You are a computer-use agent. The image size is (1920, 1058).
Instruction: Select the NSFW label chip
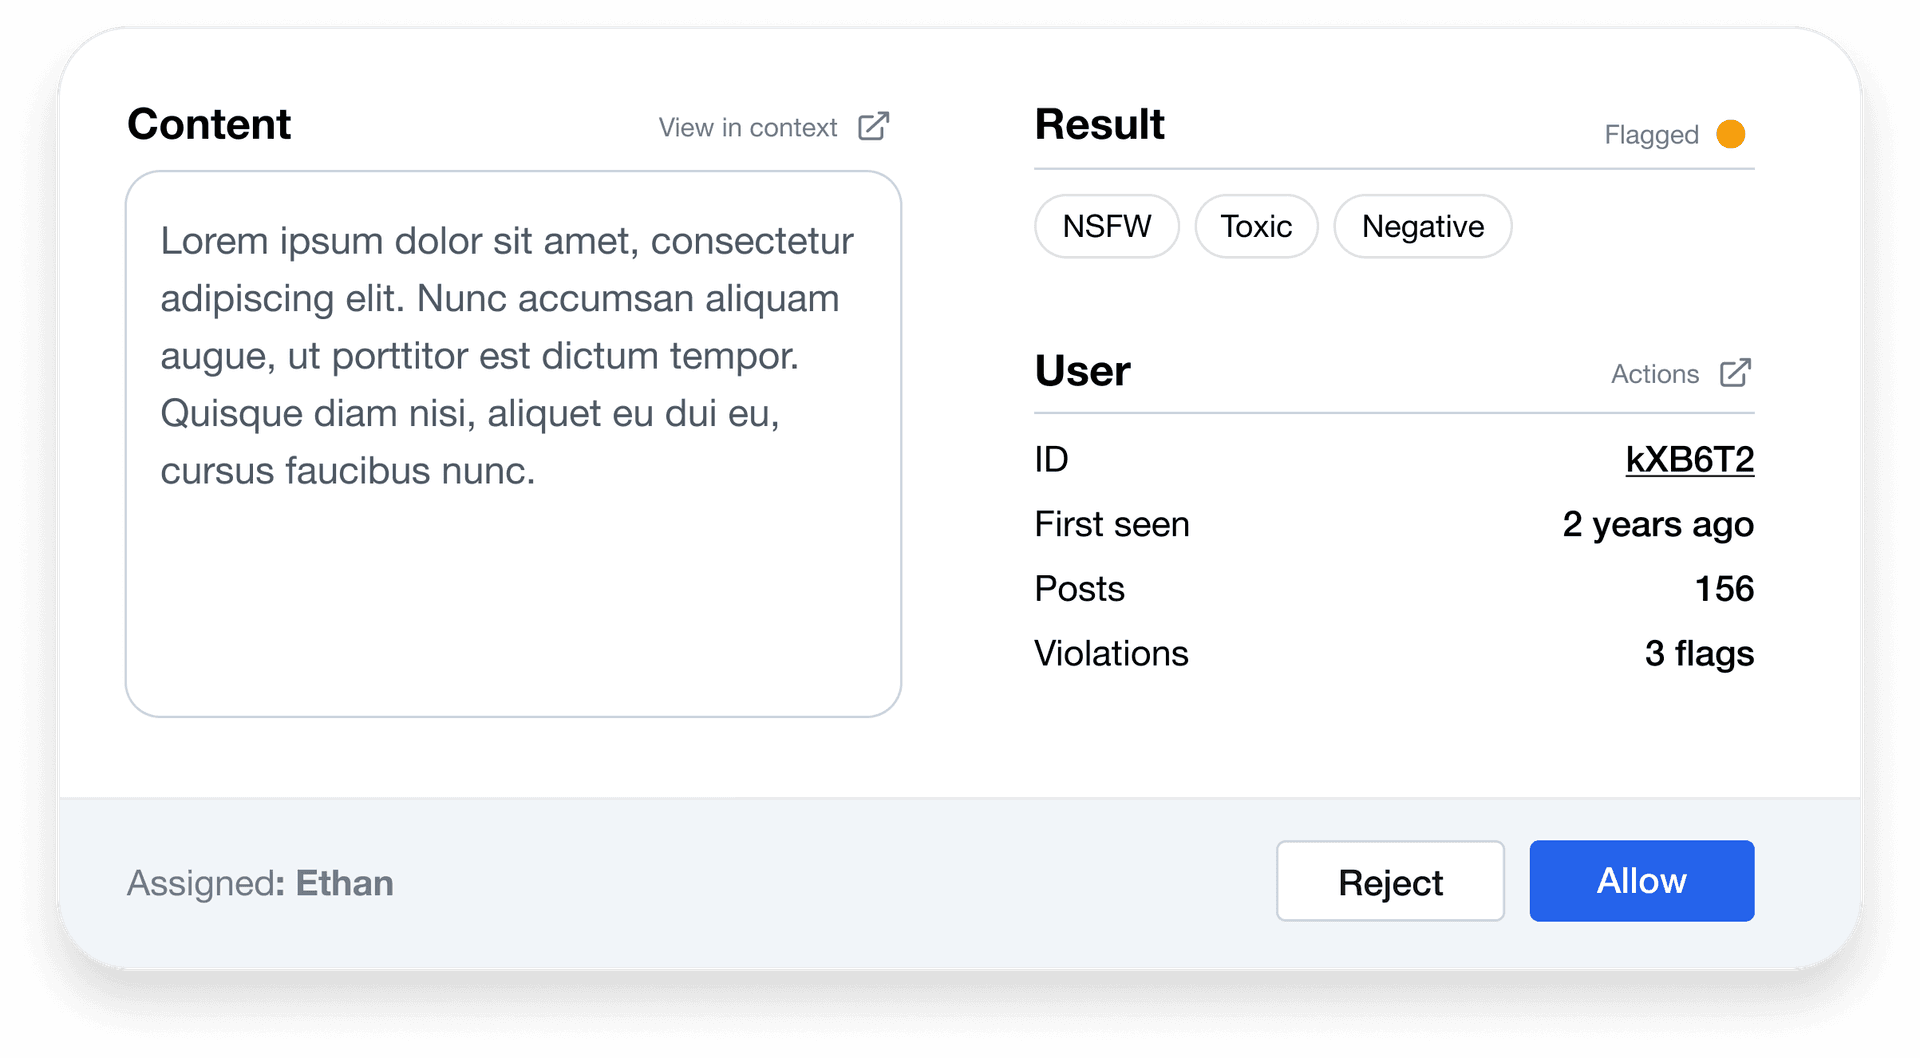(x=1106, y=226)
